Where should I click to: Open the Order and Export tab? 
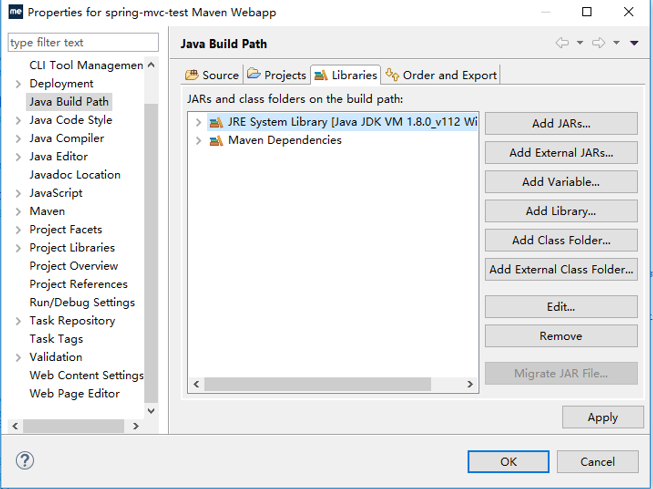[441, 75]
